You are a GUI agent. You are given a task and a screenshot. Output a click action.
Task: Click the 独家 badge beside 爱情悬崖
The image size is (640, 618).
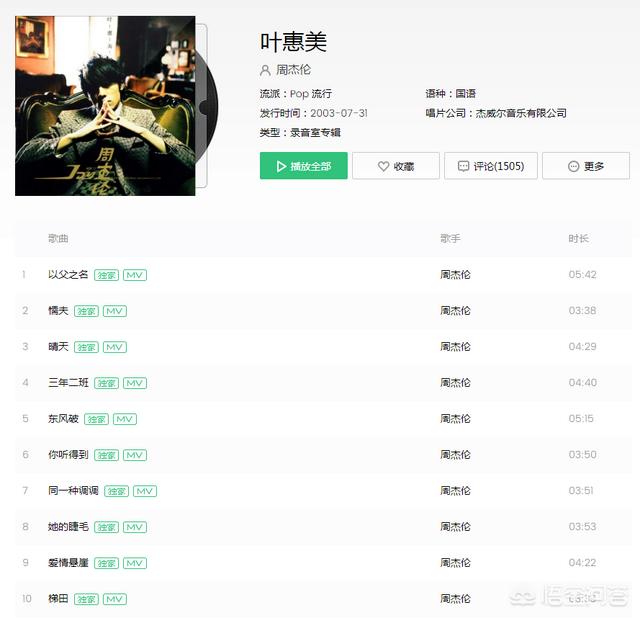click(x=107, y=563)
